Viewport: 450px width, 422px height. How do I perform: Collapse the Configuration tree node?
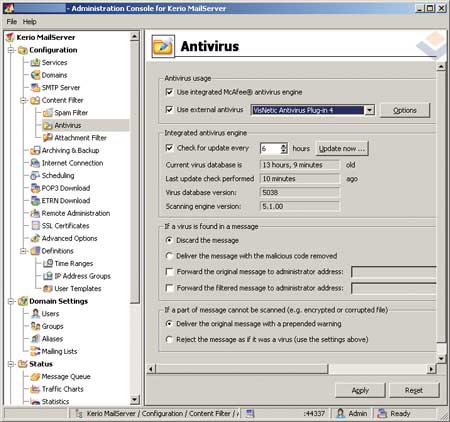coord(11,50)
